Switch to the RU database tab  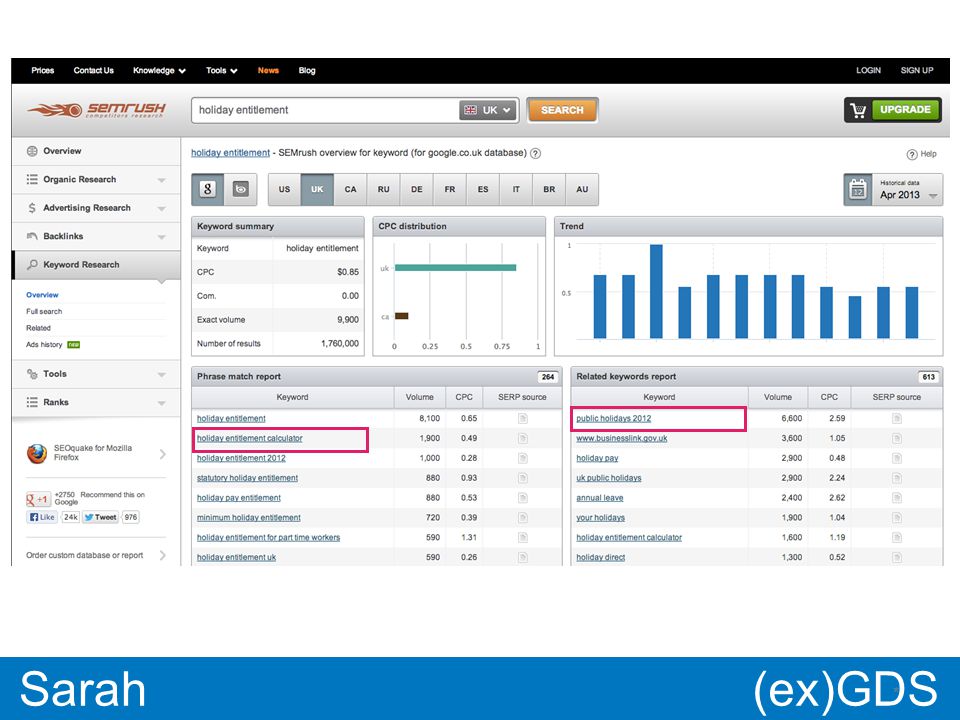coord(383,189)
